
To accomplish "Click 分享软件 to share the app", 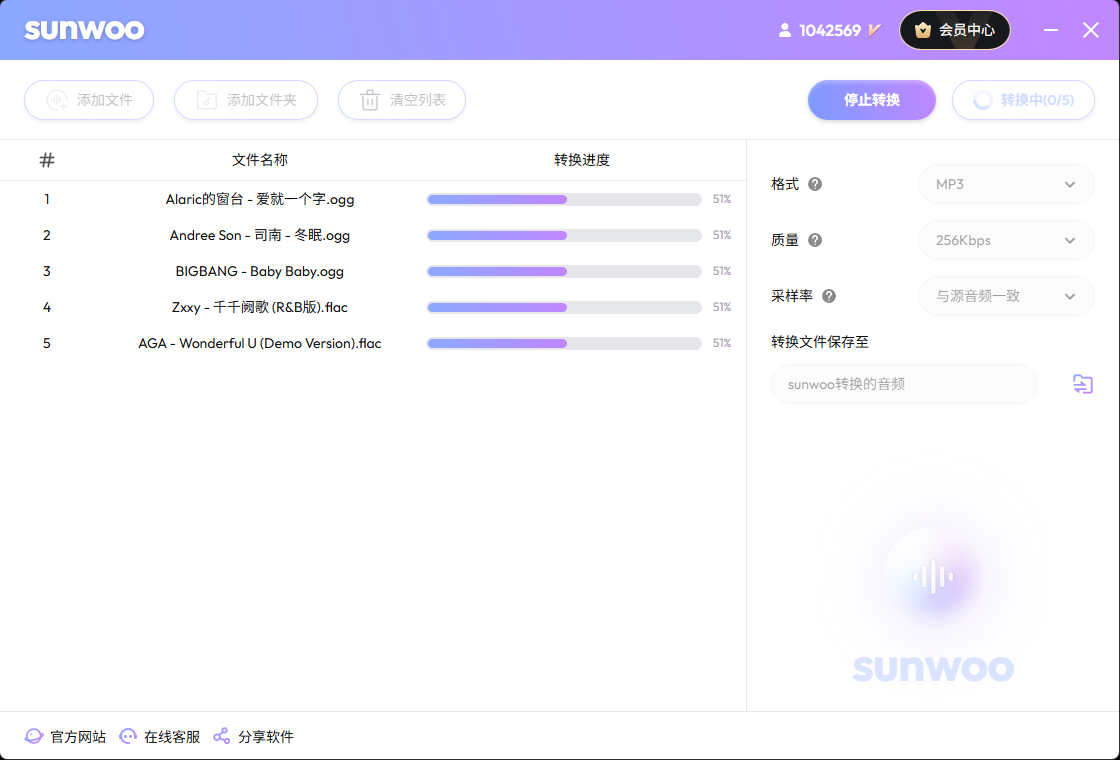I will click(254, 737).
